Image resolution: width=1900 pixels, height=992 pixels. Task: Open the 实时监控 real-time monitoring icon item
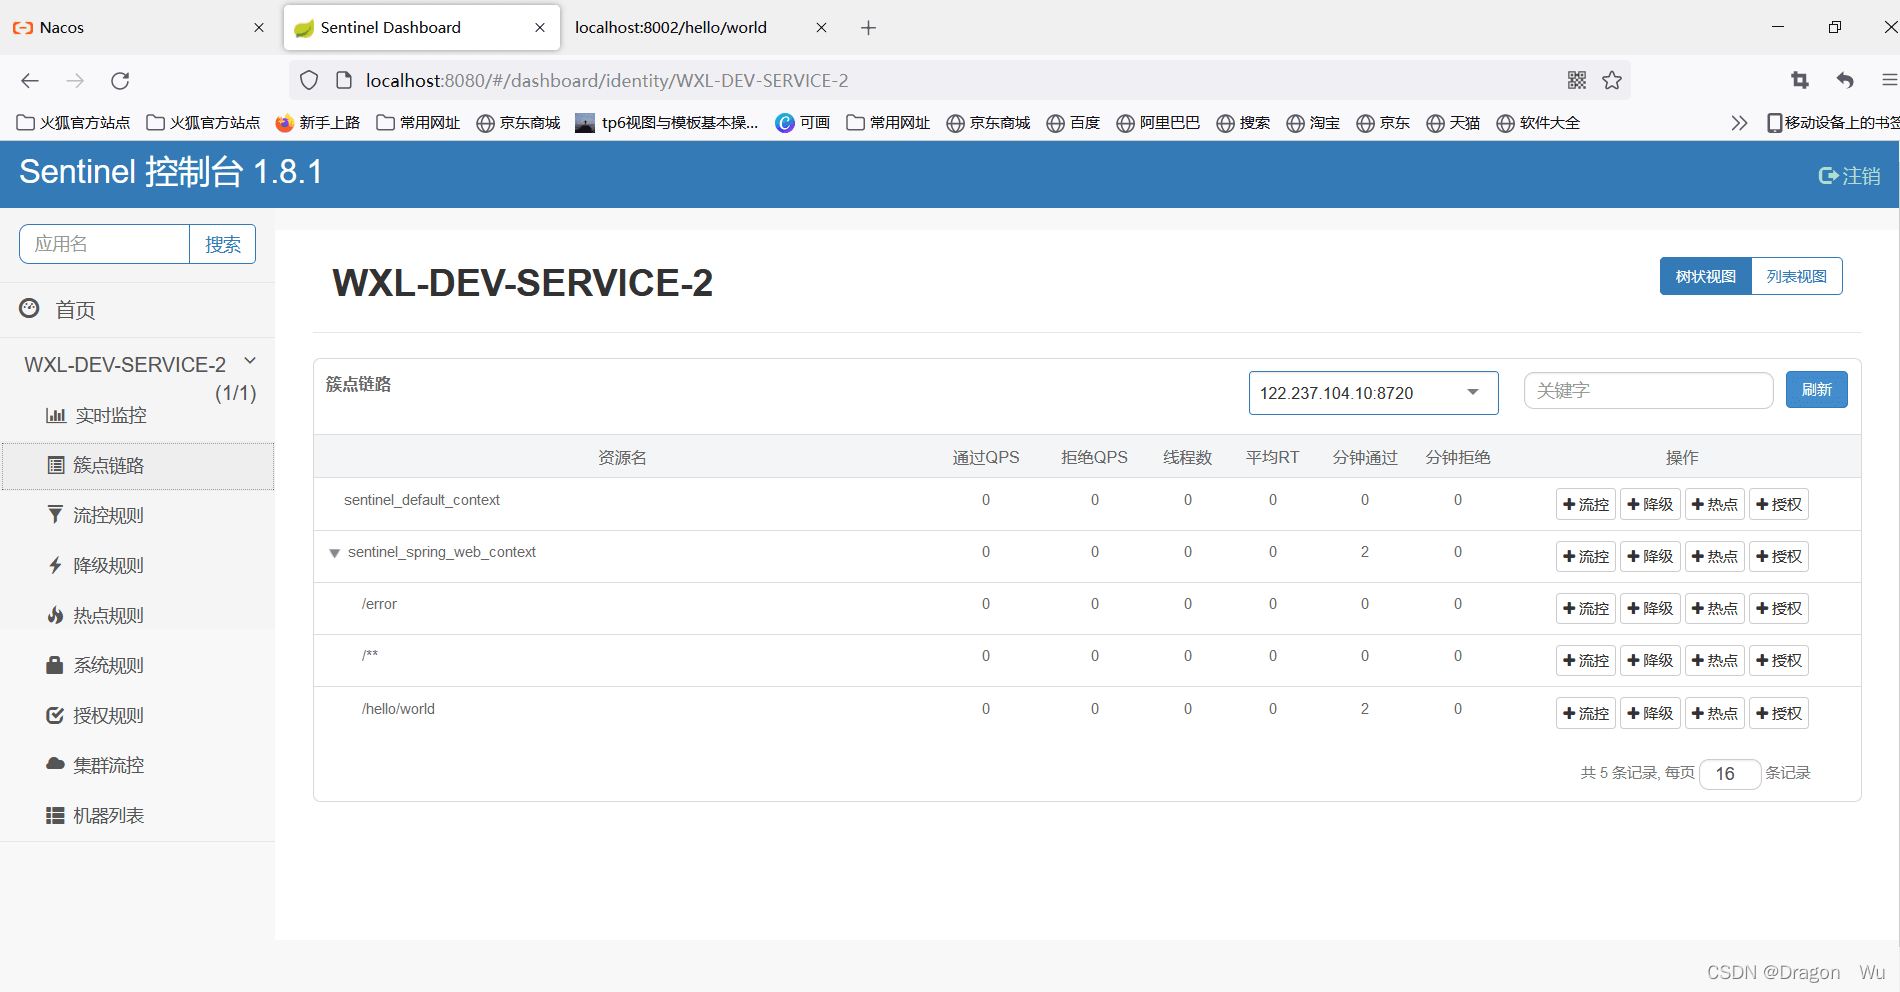(x=96, y=415)
